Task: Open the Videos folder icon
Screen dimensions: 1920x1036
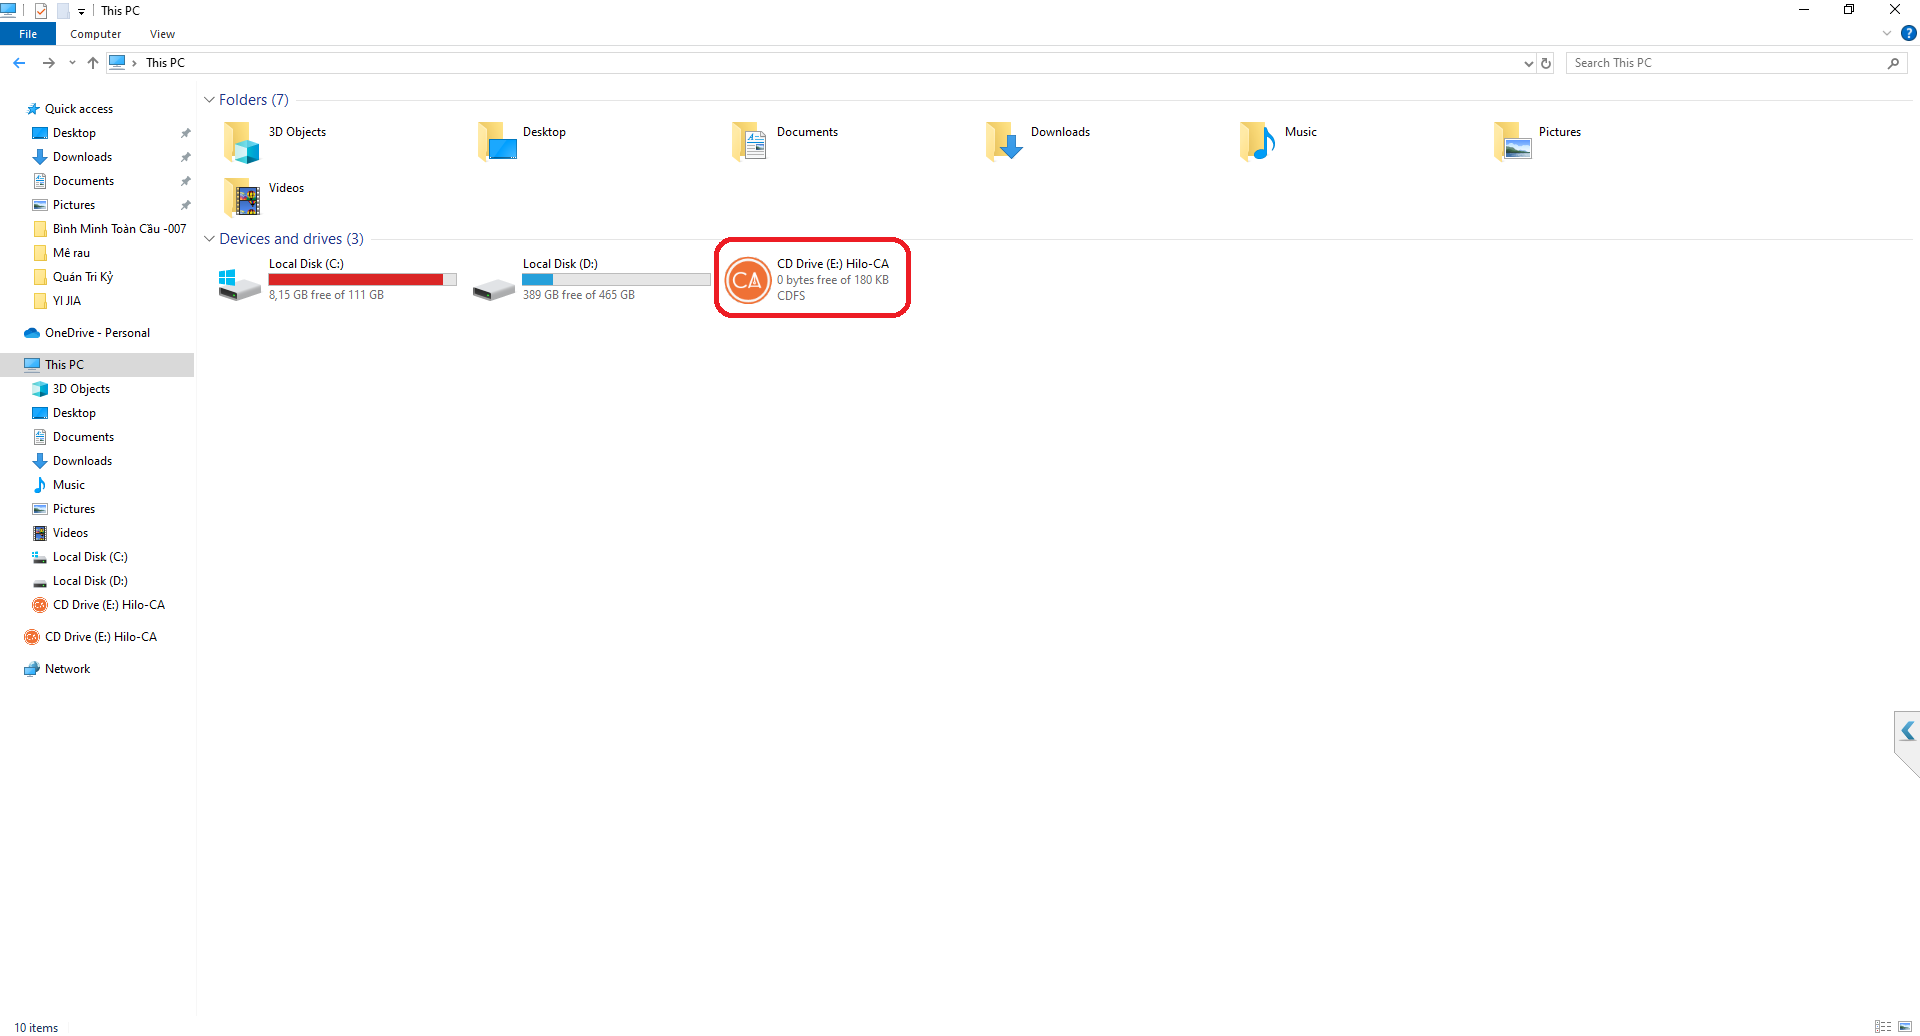Action: [242, 198]
